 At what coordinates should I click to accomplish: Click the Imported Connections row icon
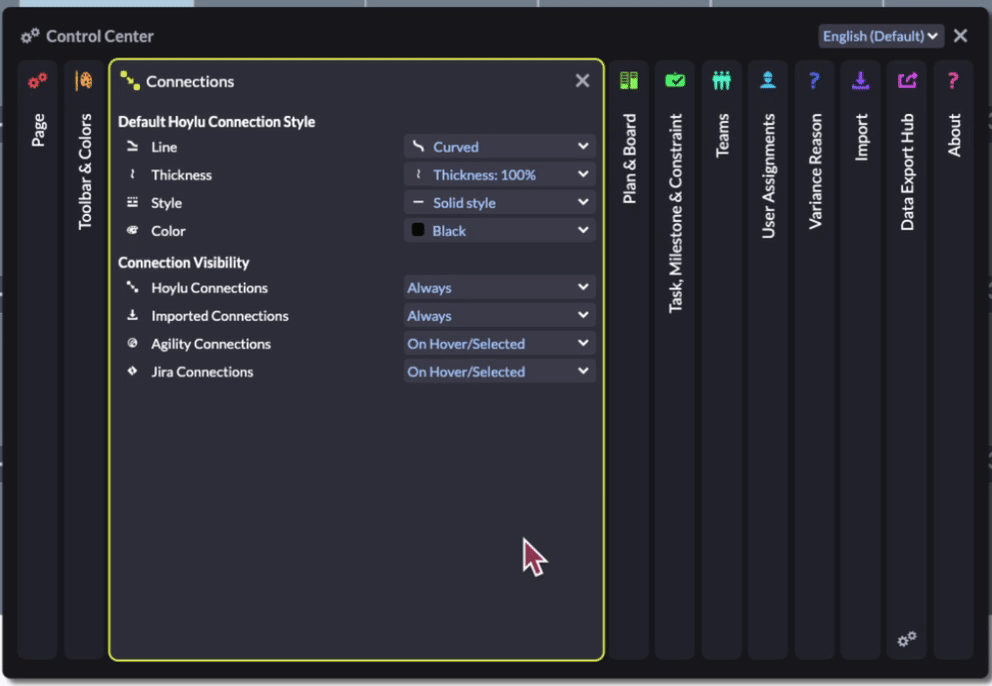(132, 315)
